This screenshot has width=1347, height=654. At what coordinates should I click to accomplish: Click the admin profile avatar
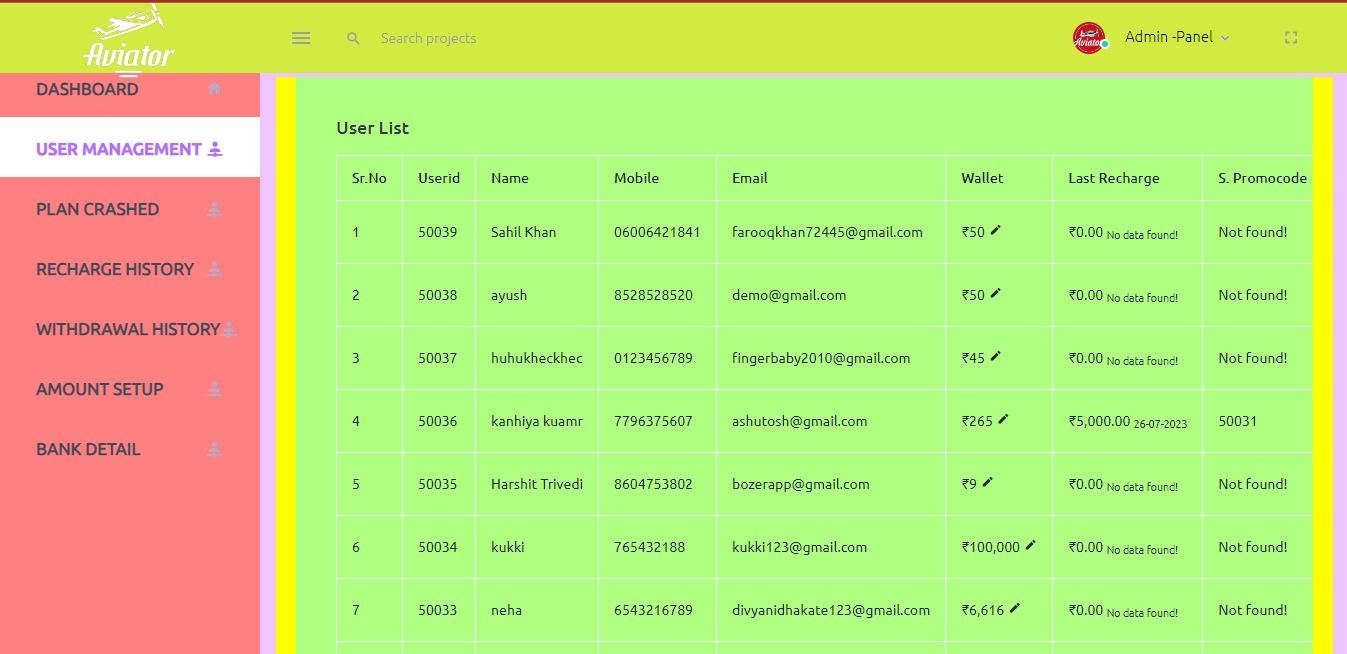[x=1089, y=38]
